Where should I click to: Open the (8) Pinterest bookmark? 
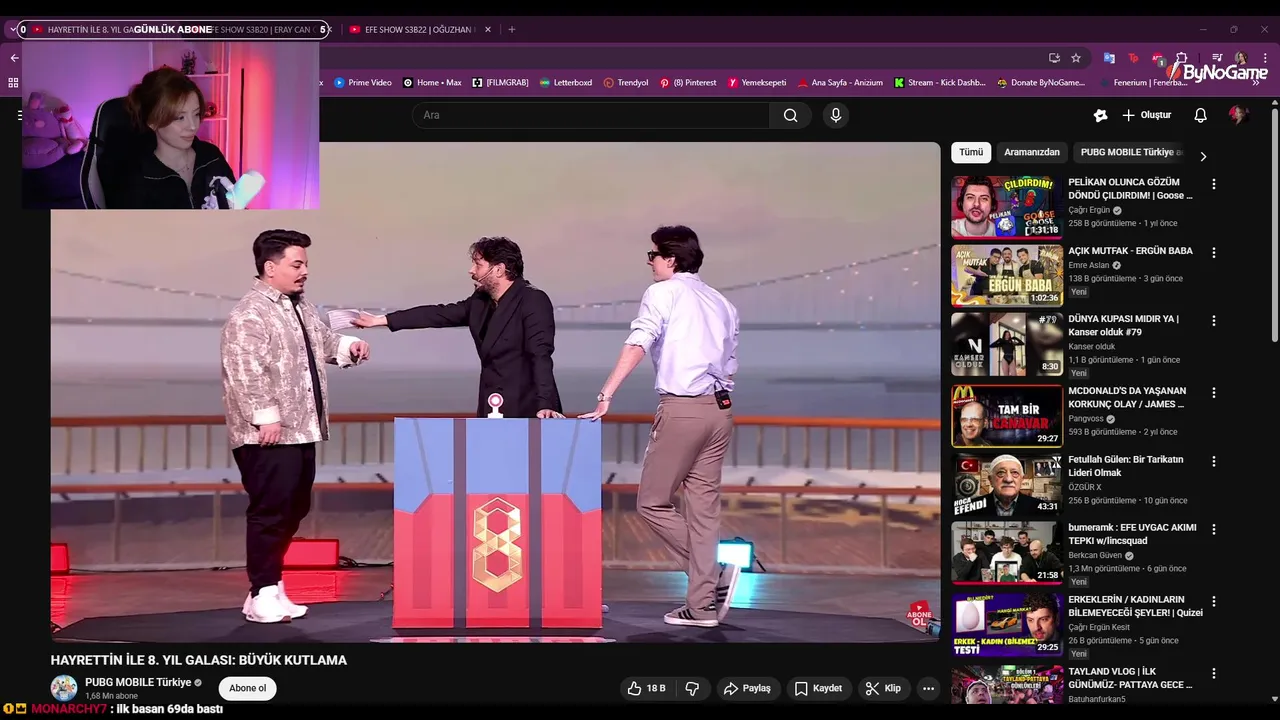coord(688,83)
